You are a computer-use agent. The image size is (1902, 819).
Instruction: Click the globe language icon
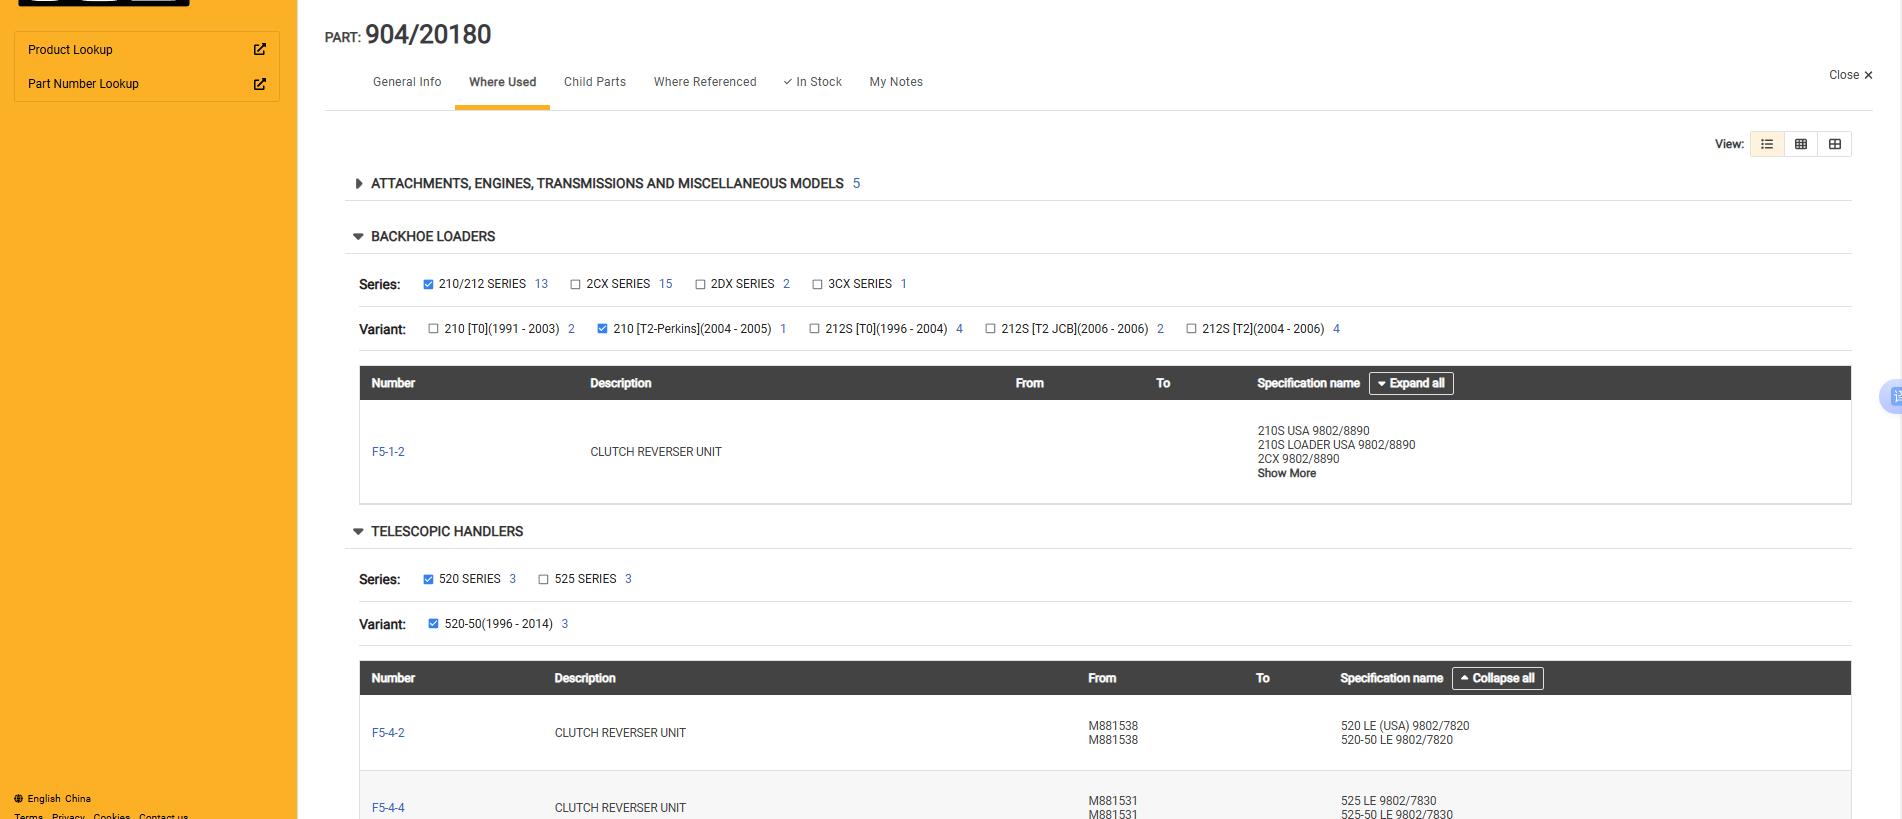18,799
